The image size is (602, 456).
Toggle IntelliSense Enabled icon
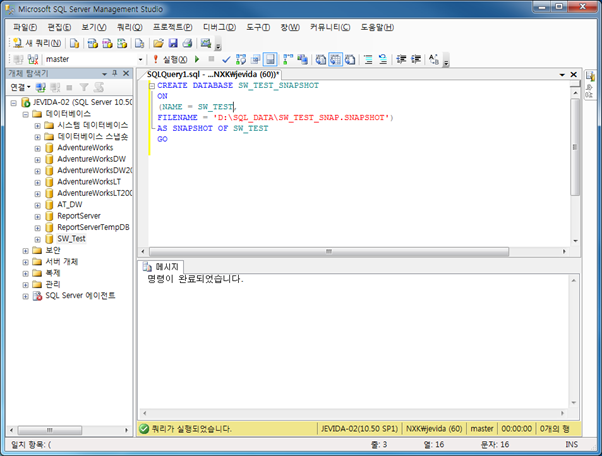pos(270,59)
